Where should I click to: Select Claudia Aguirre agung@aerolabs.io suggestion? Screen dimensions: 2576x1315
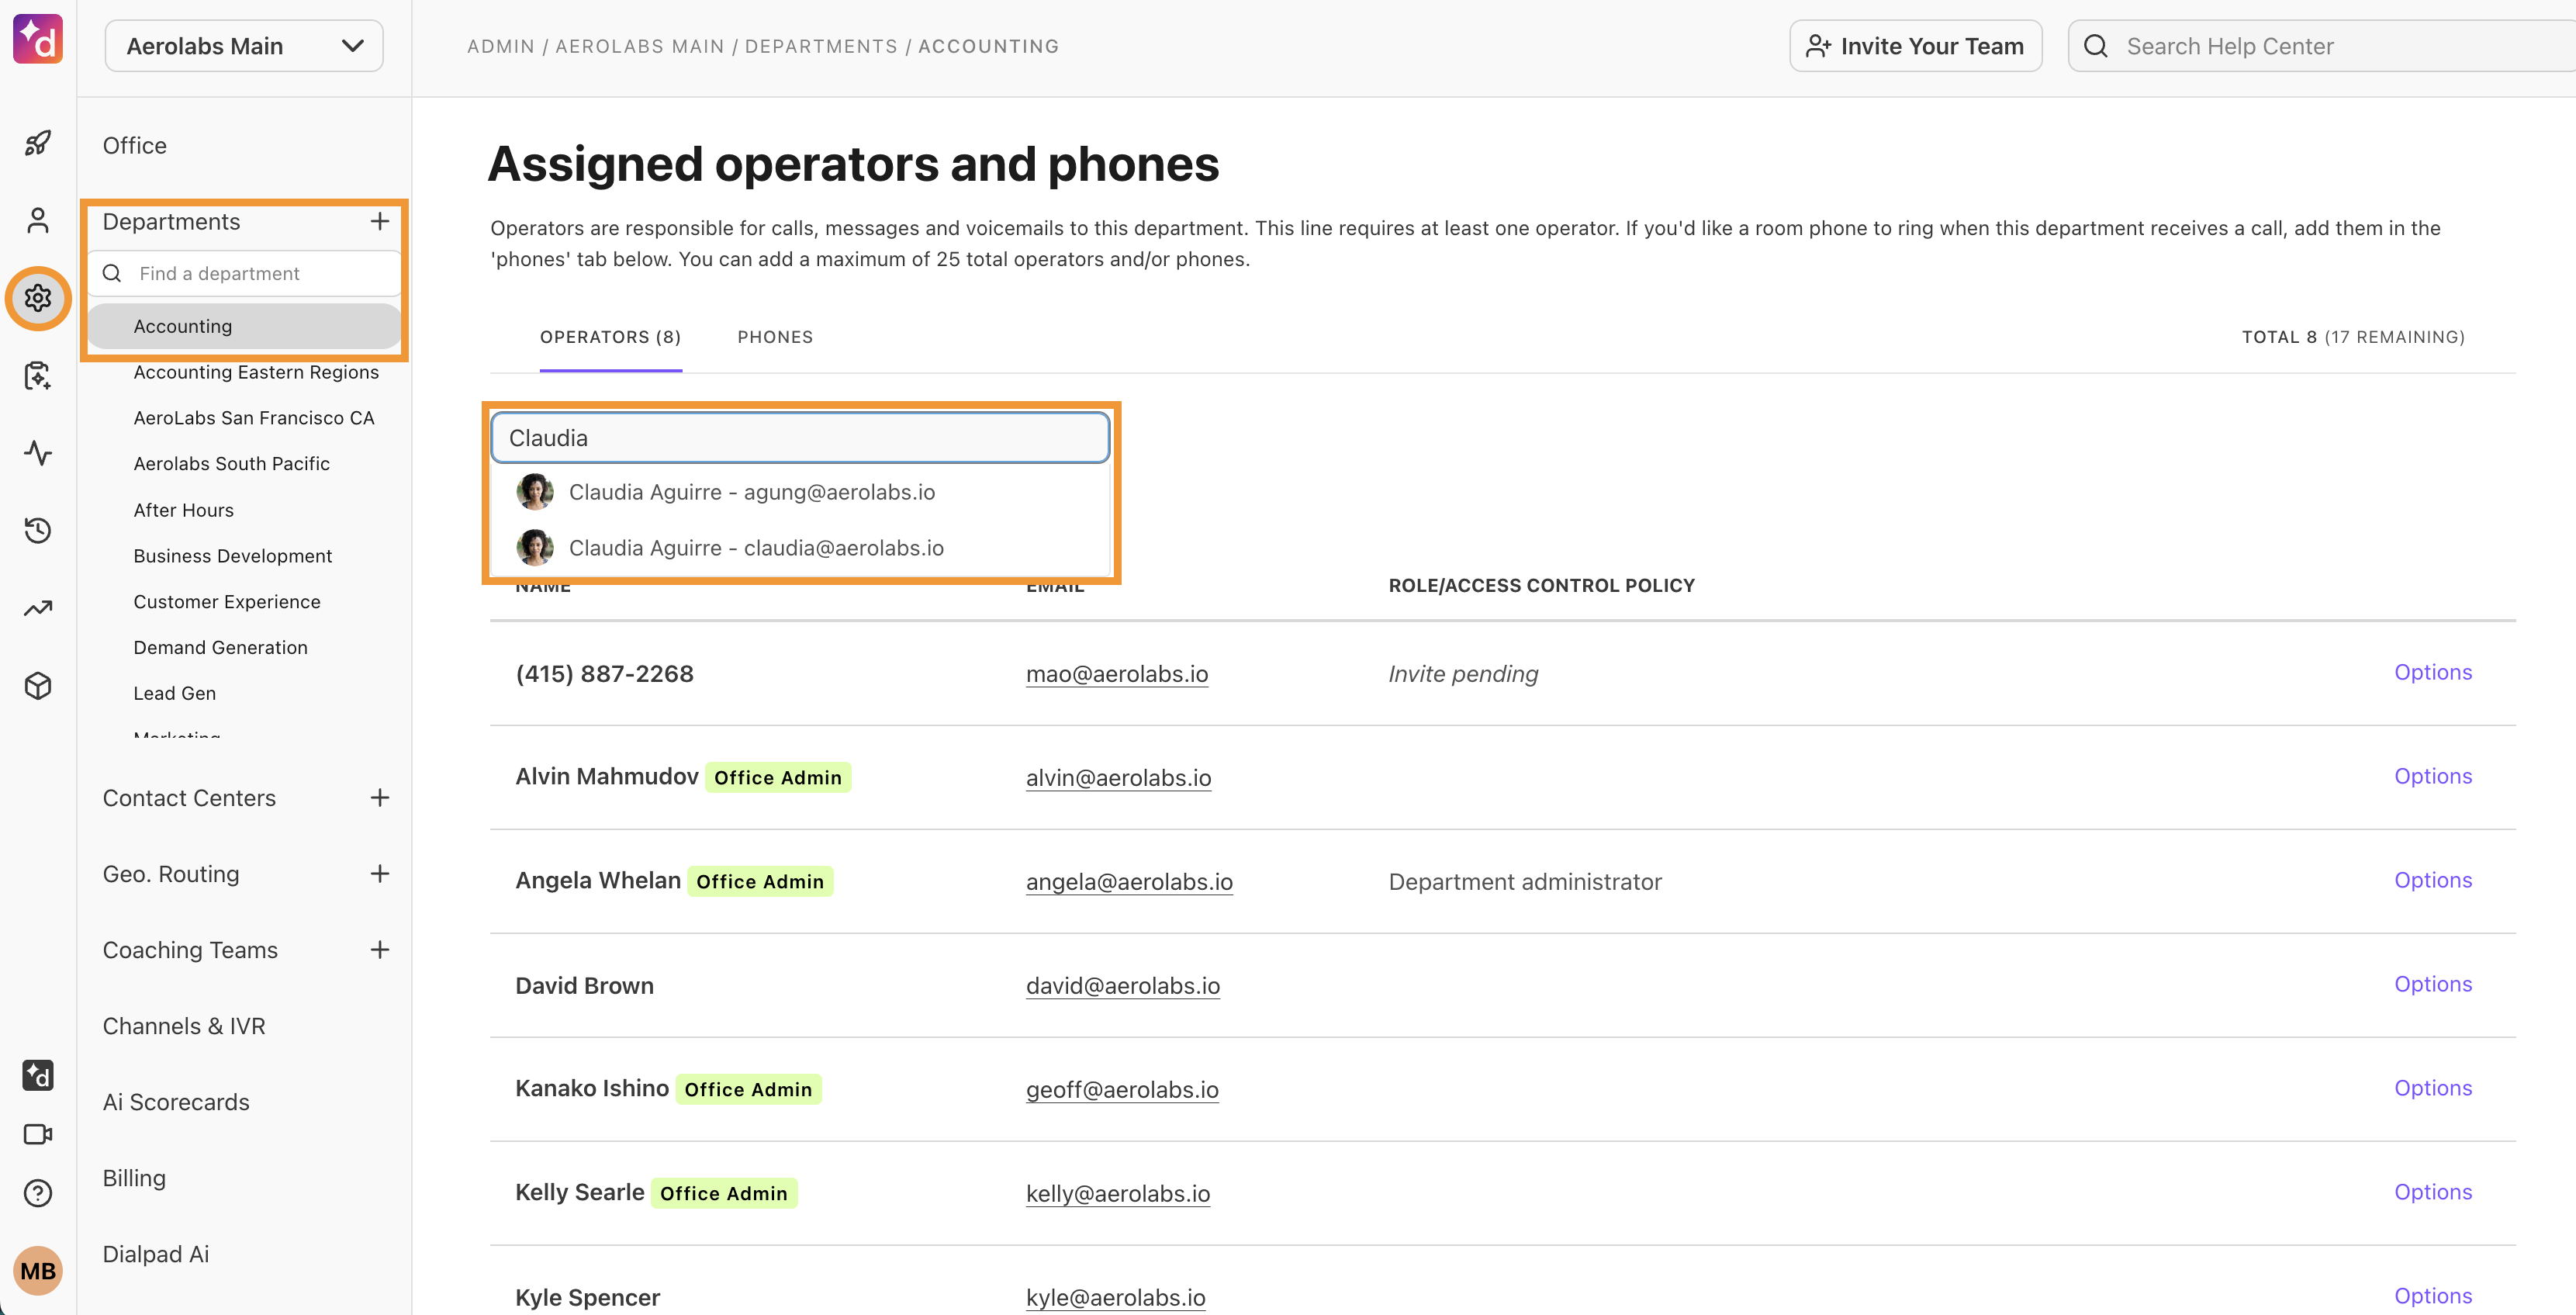800,492
